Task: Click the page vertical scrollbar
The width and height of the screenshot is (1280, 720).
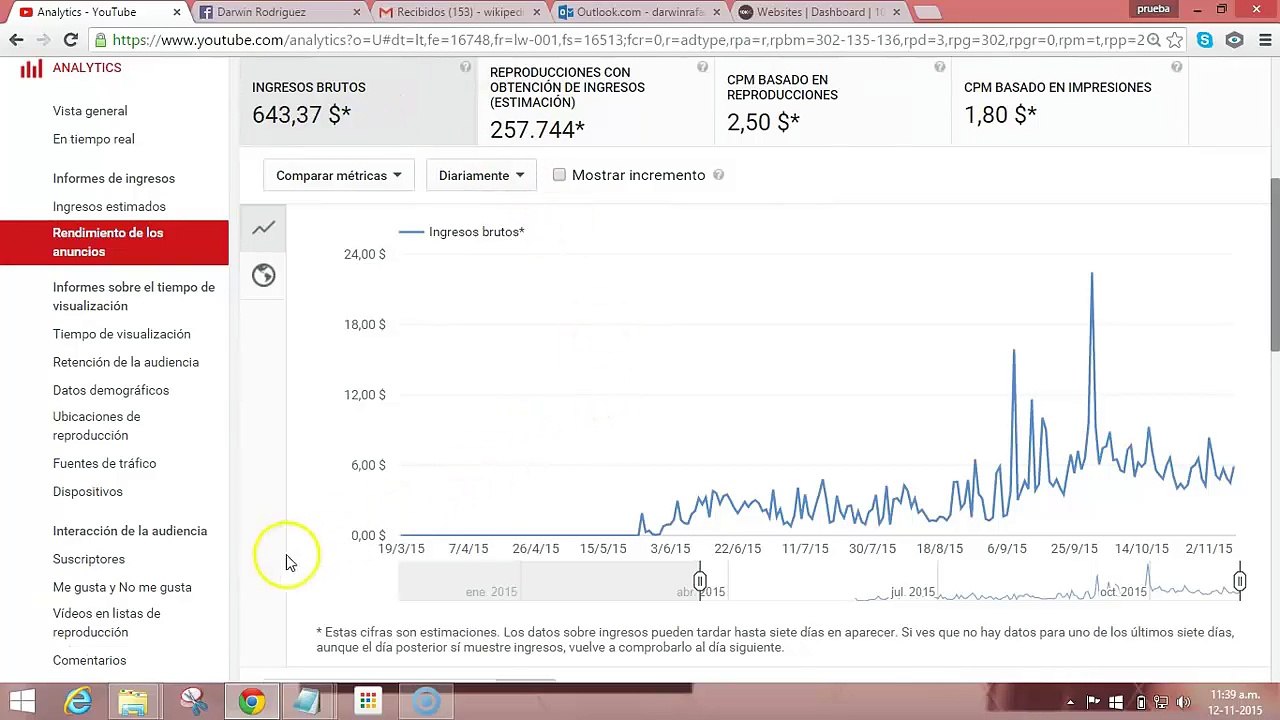Action: [x=1274, y=264]
